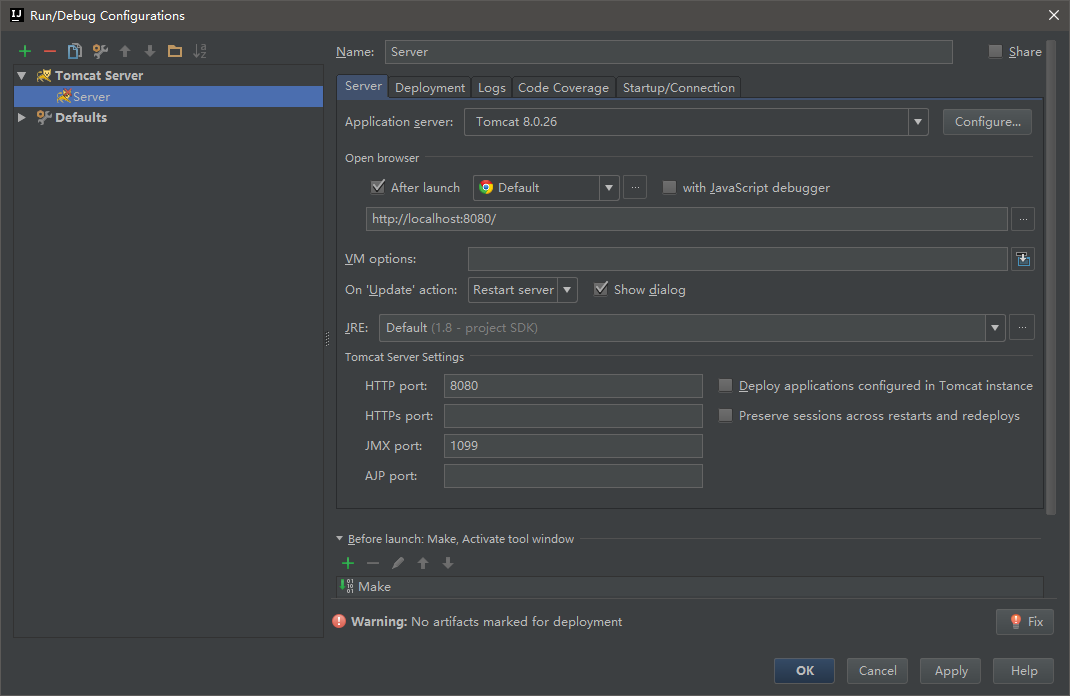Click the vertical scrollbar on the right side
1070x696 pixels.
(1051, 277)
